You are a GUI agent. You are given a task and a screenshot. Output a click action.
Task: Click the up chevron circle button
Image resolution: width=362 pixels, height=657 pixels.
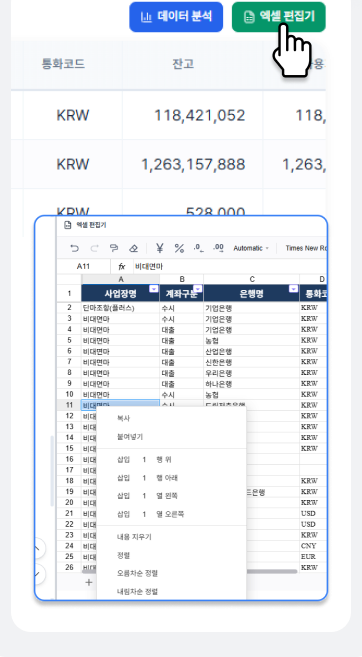(x=38, y=548)
